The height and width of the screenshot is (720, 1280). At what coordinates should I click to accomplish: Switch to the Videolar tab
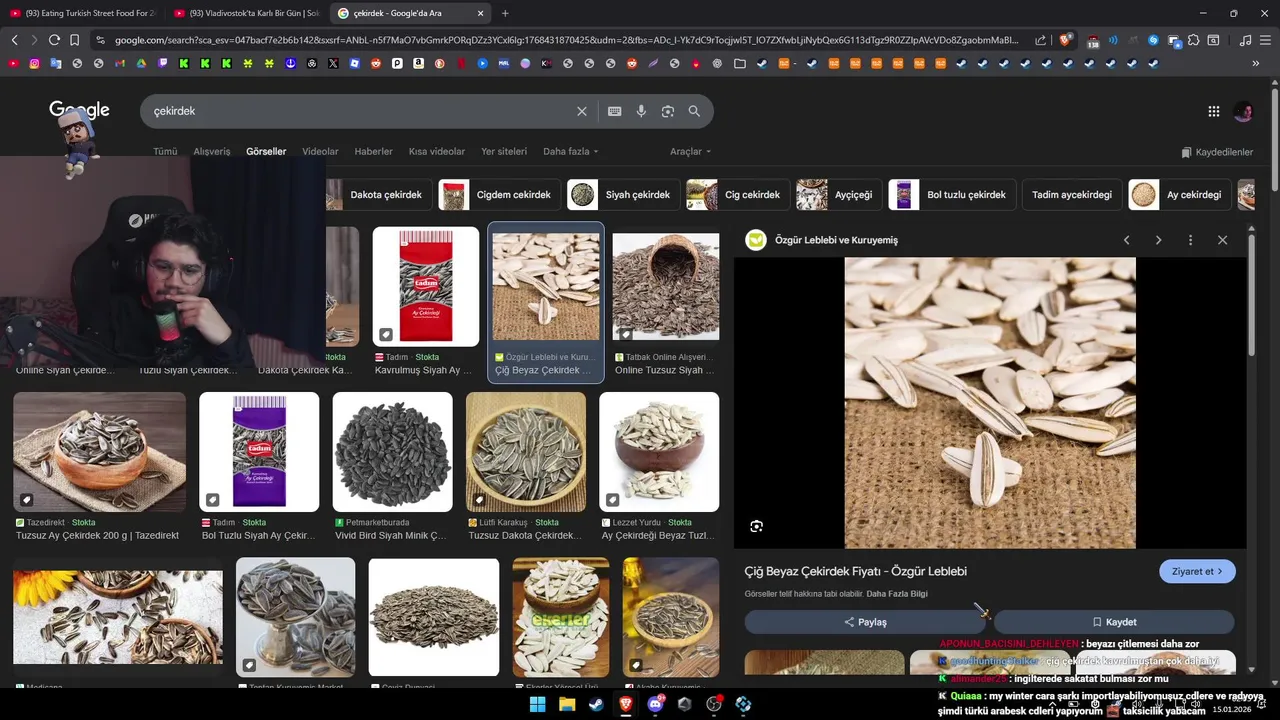point(320,152)
